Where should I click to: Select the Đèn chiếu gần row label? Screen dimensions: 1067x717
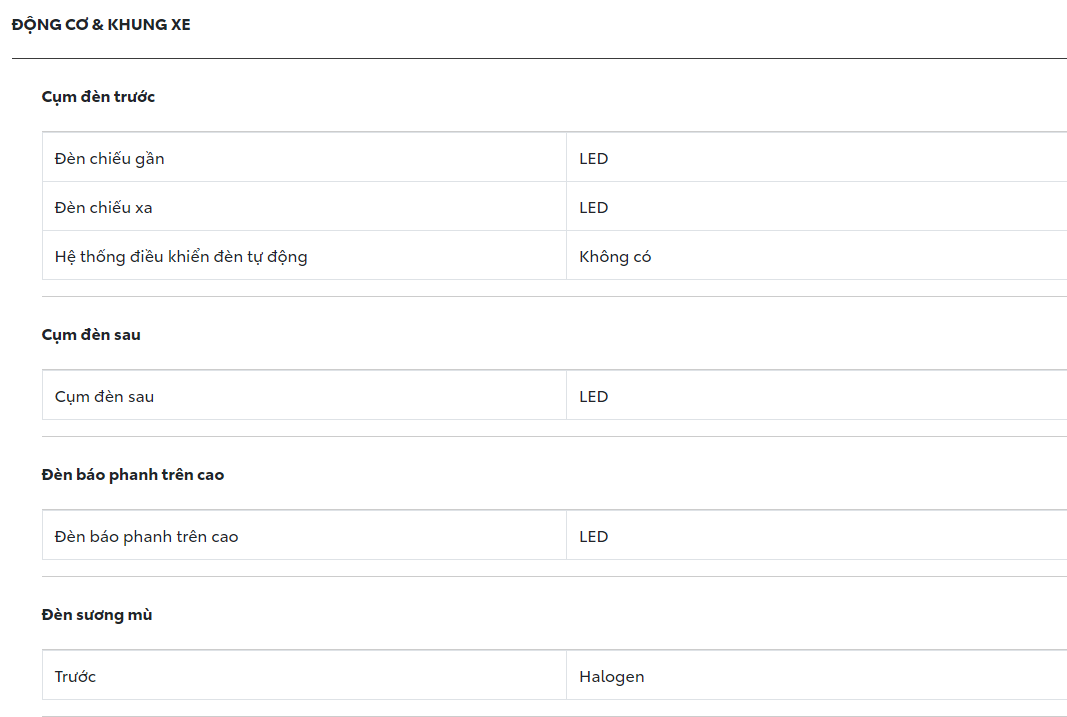coord(110,159)
